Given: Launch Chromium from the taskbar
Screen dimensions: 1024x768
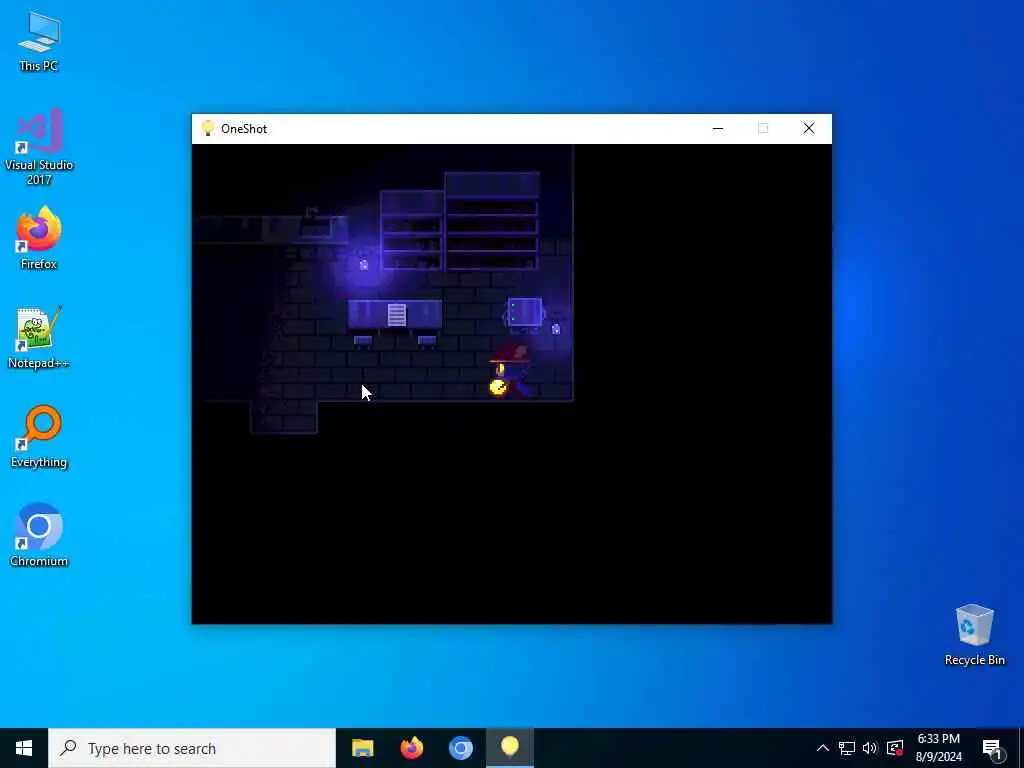Looking at the screenshot, I should point(460,748).
